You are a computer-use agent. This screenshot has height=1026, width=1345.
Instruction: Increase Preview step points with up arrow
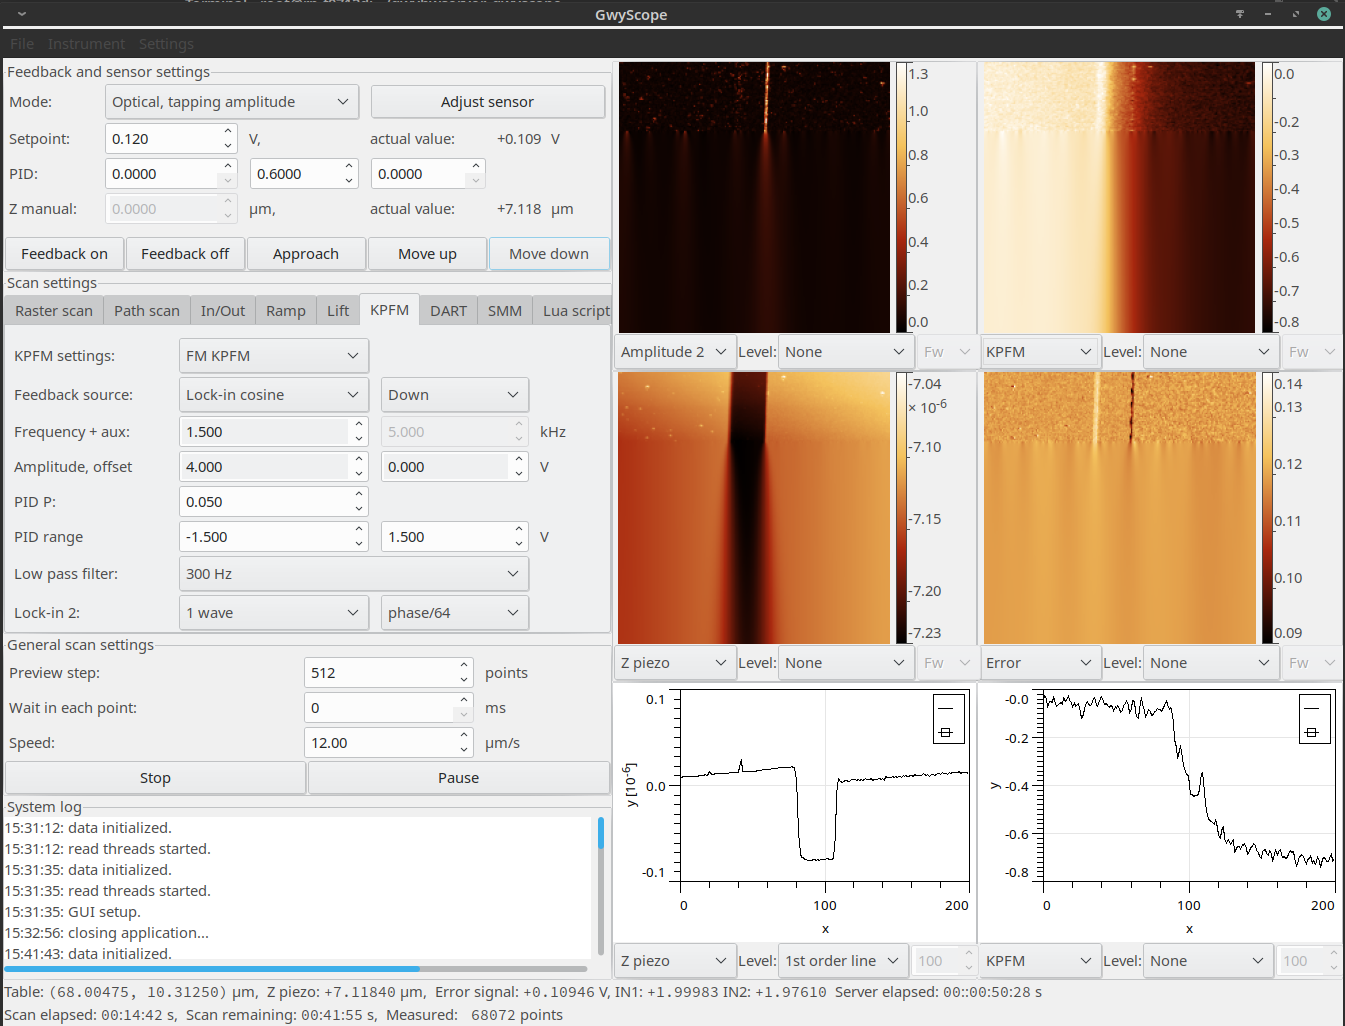[464, 665]
